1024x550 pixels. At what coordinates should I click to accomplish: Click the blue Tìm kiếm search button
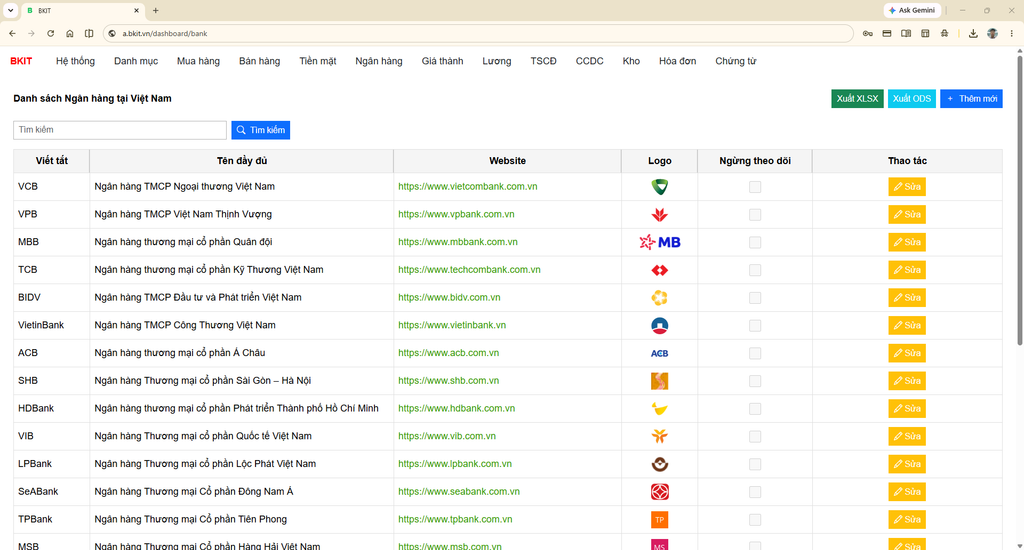click(x=261, y=130)
